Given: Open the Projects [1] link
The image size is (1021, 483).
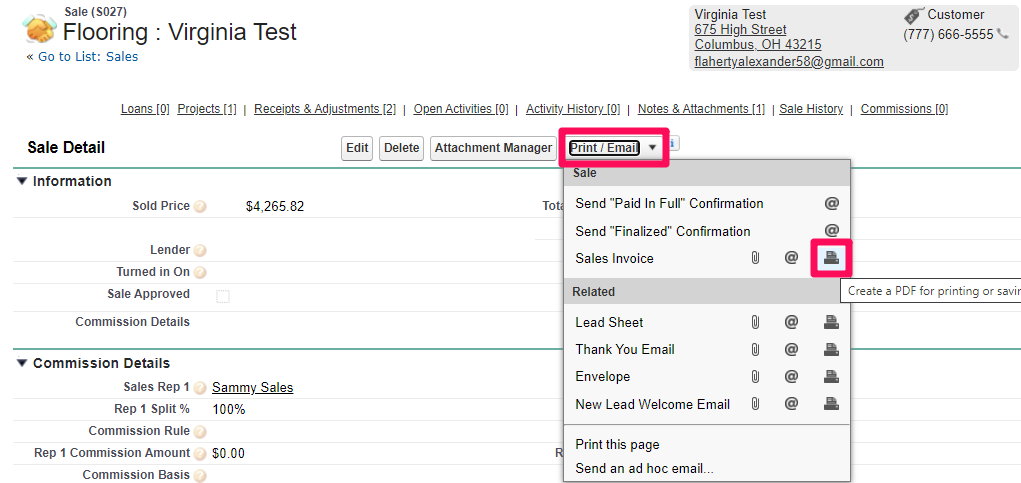Looking at the screenshot, I should point(207,109).
